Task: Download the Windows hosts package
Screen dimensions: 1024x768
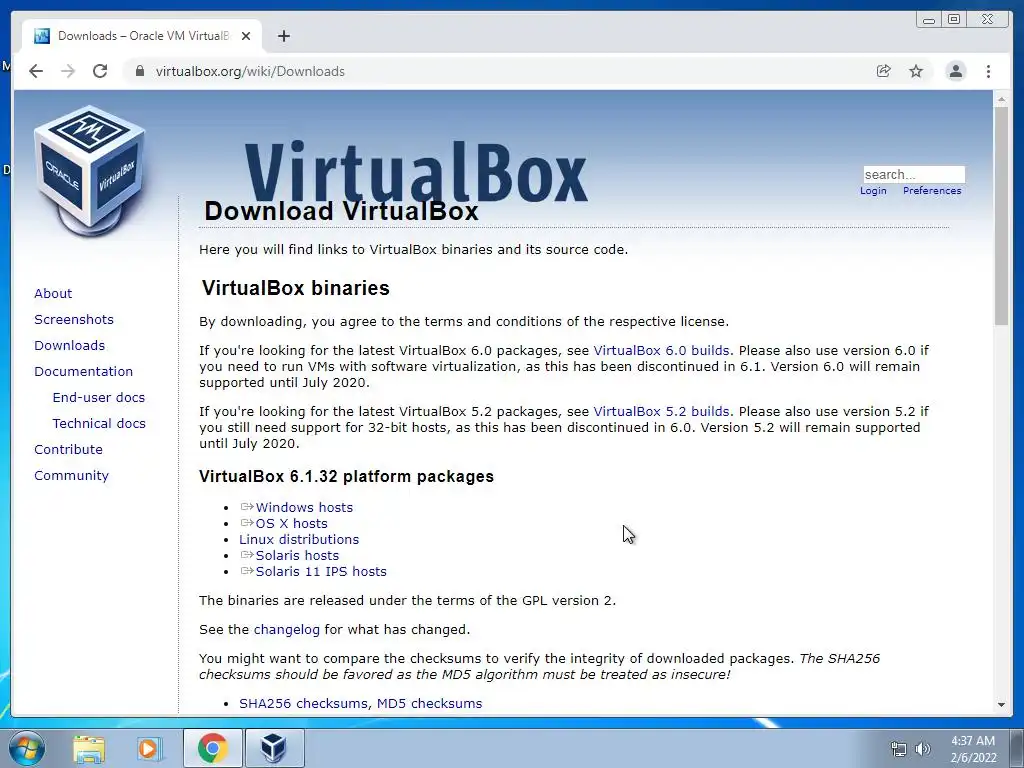Action: point(304,507)
